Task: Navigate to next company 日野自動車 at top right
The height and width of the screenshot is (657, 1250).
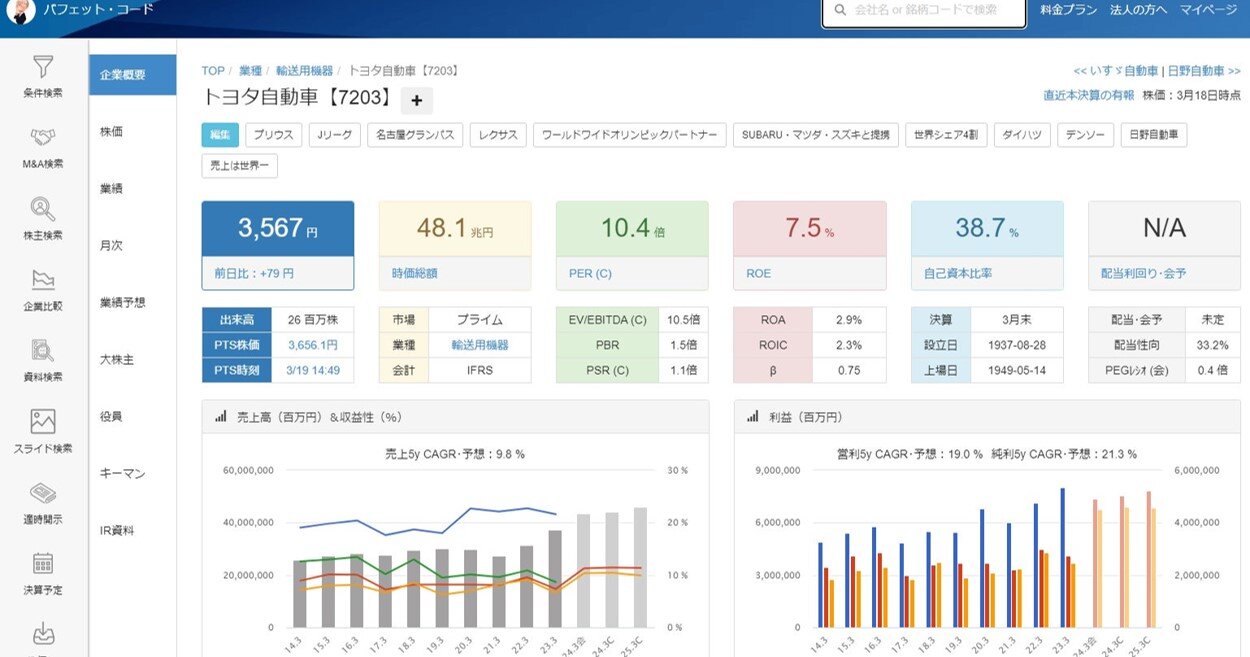Action: (x=1204, y=71)
